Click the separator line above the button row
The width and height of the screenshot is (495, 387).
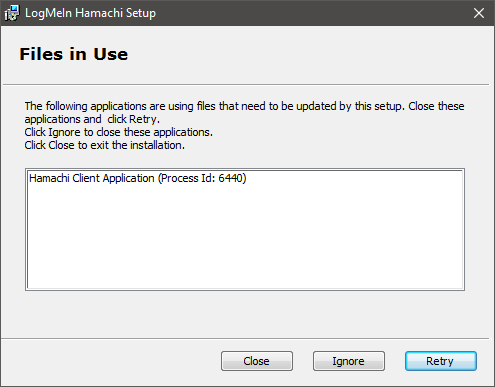[x=245, y=339]
